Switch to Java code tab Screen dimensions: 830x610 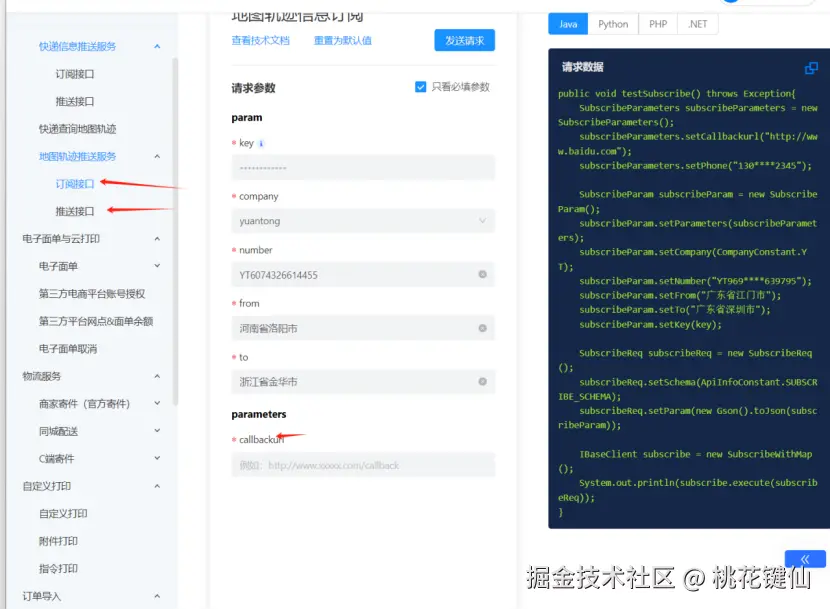pyautogui.click(x=568, y=24)
